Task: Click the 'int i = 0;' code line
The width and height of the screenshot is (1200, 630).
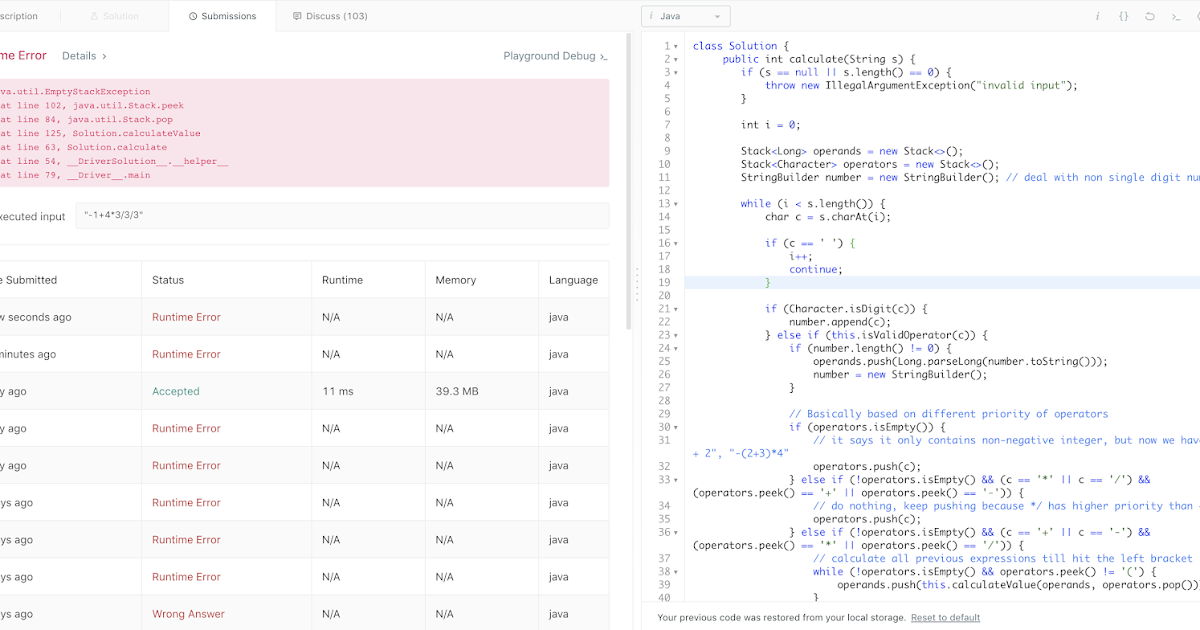Action: (771, 125)
